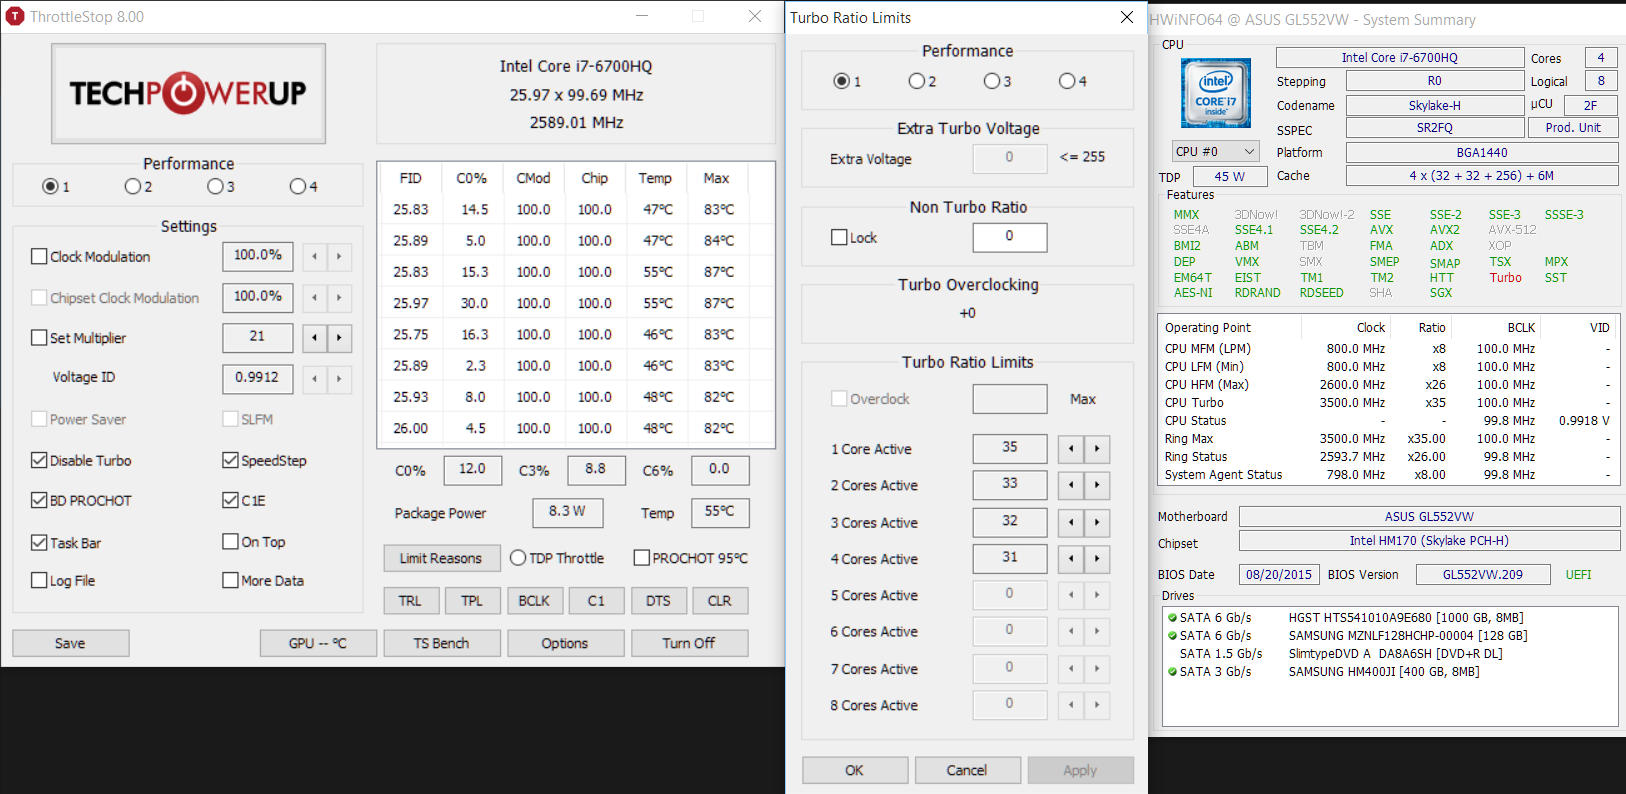Click the Skylake-H codename field
The width and height of the screenshot is (1626, 794).
pos(1435,105)
